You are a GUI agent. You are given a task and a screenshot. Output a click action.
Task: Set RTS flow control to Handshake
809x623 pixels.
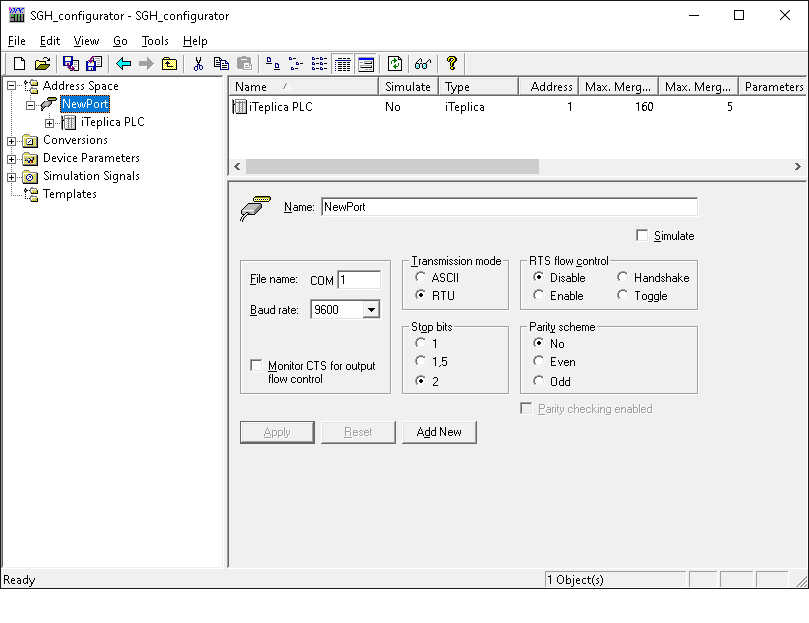[623, 277]
